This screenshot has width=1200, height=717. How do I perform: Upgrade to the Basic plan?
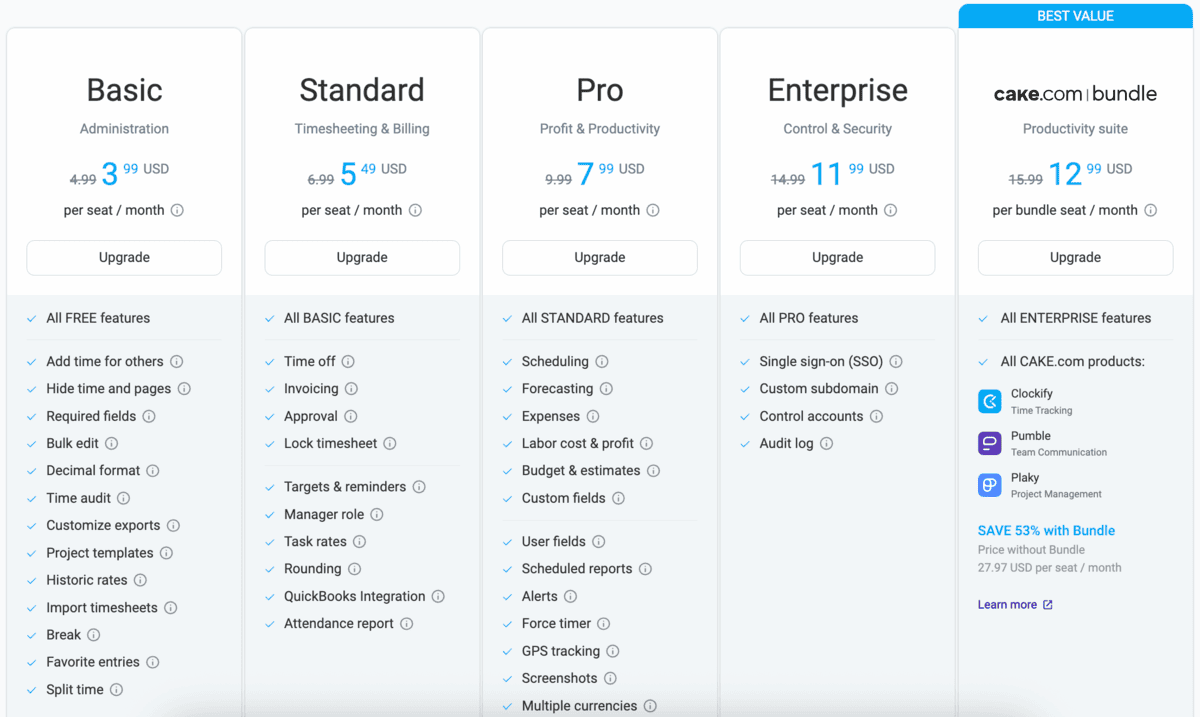(x=124, y=258)
